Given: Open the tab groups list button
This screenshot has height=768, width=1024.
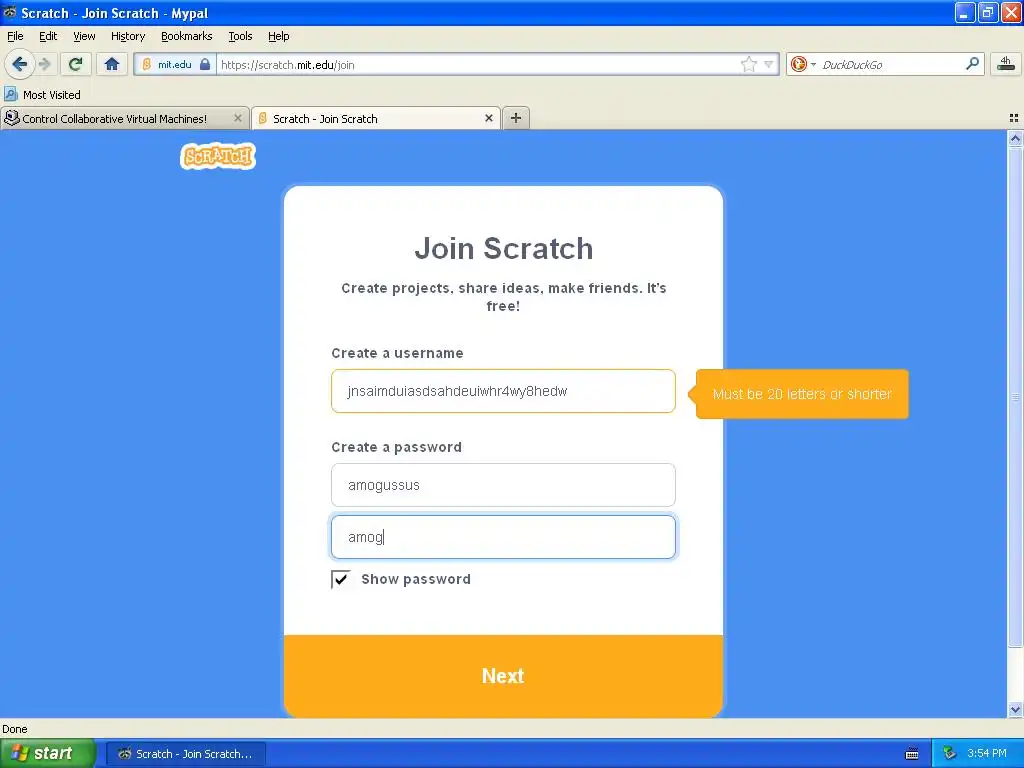Looking at the screenshot, I should tap(1014, 118).
